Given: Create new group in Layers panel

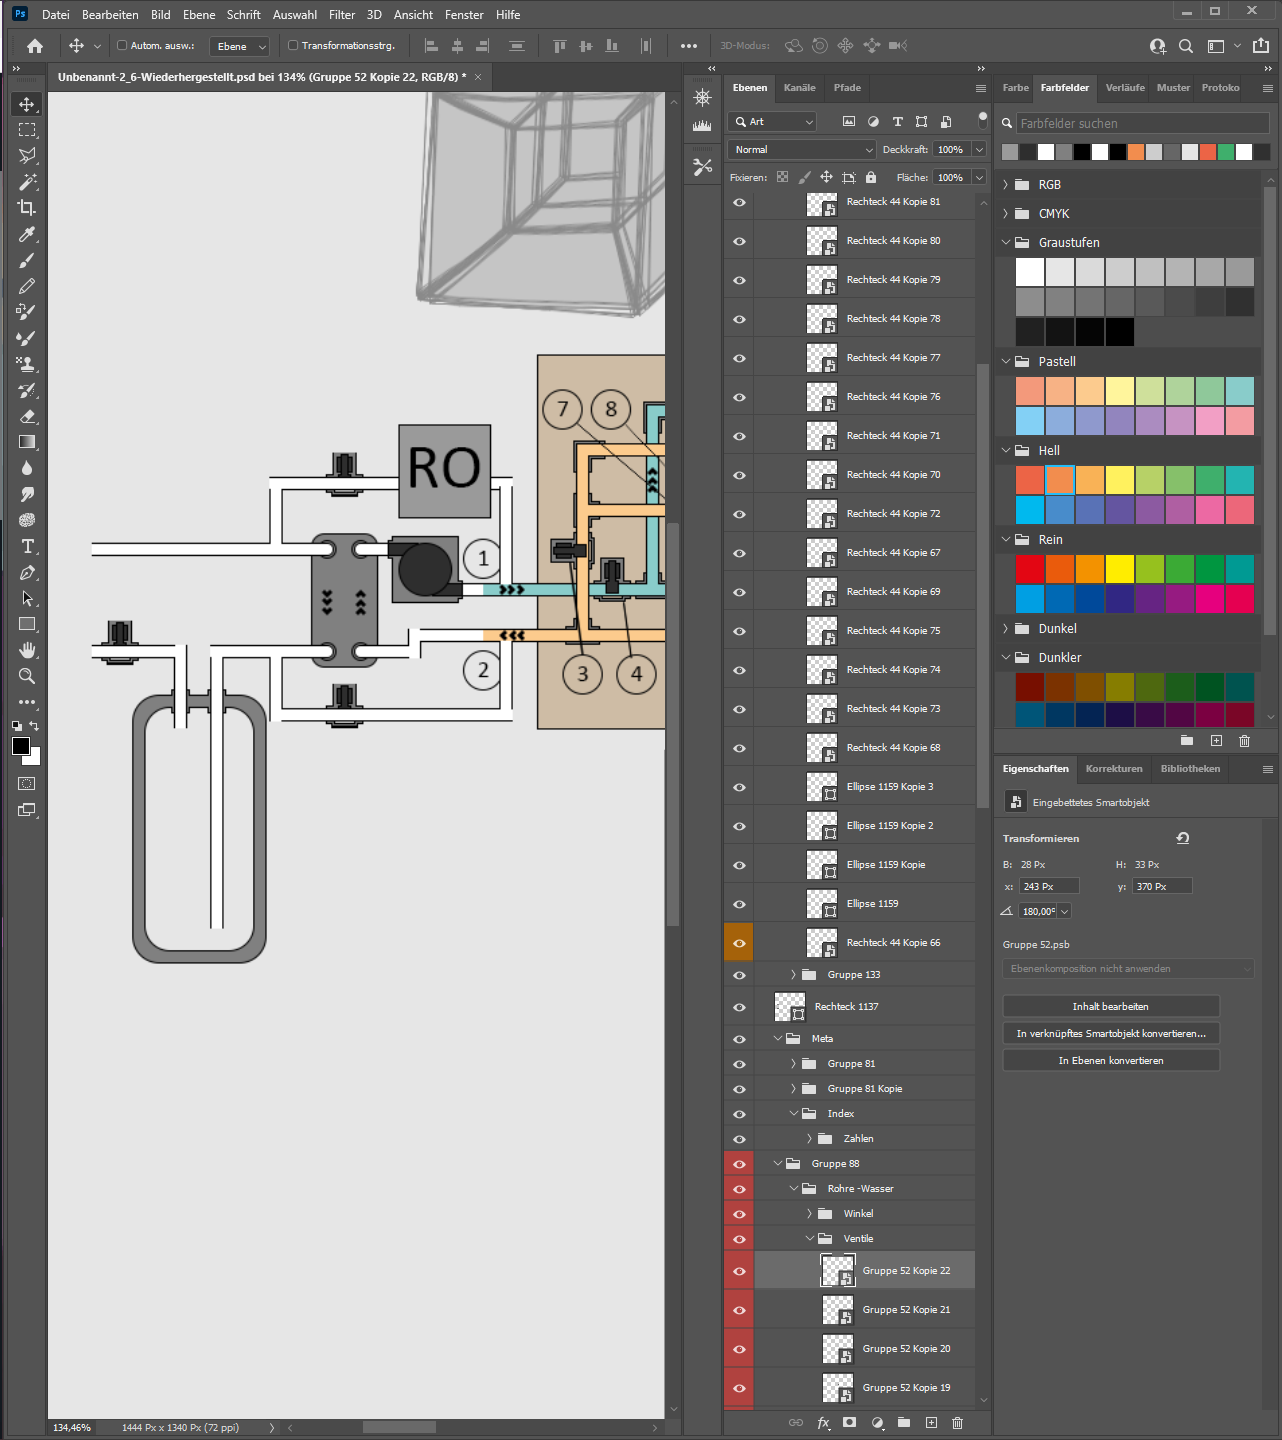Looking at the screenshot, I should [904, 1423].
